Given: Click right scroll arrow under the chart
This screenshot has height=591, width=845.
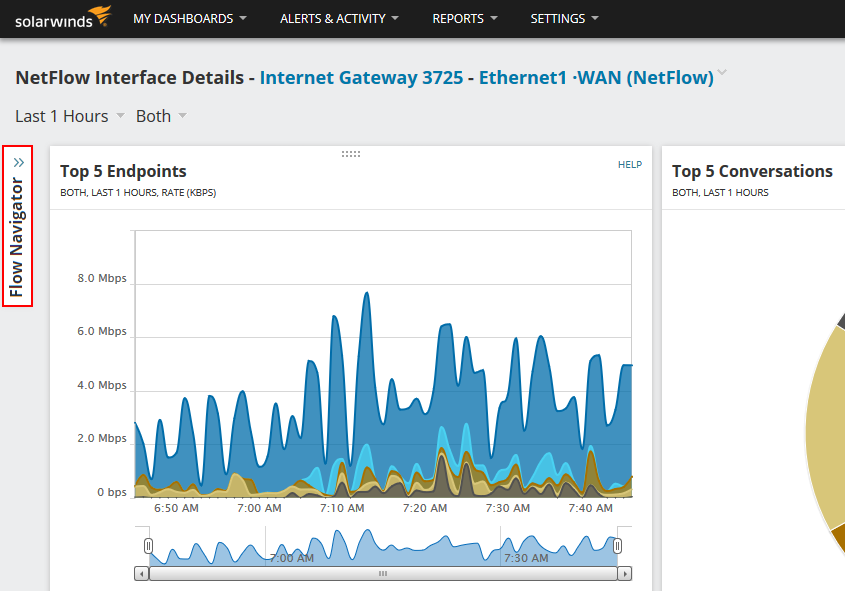Looking at the screenshot, I should (x=624, y=574).
